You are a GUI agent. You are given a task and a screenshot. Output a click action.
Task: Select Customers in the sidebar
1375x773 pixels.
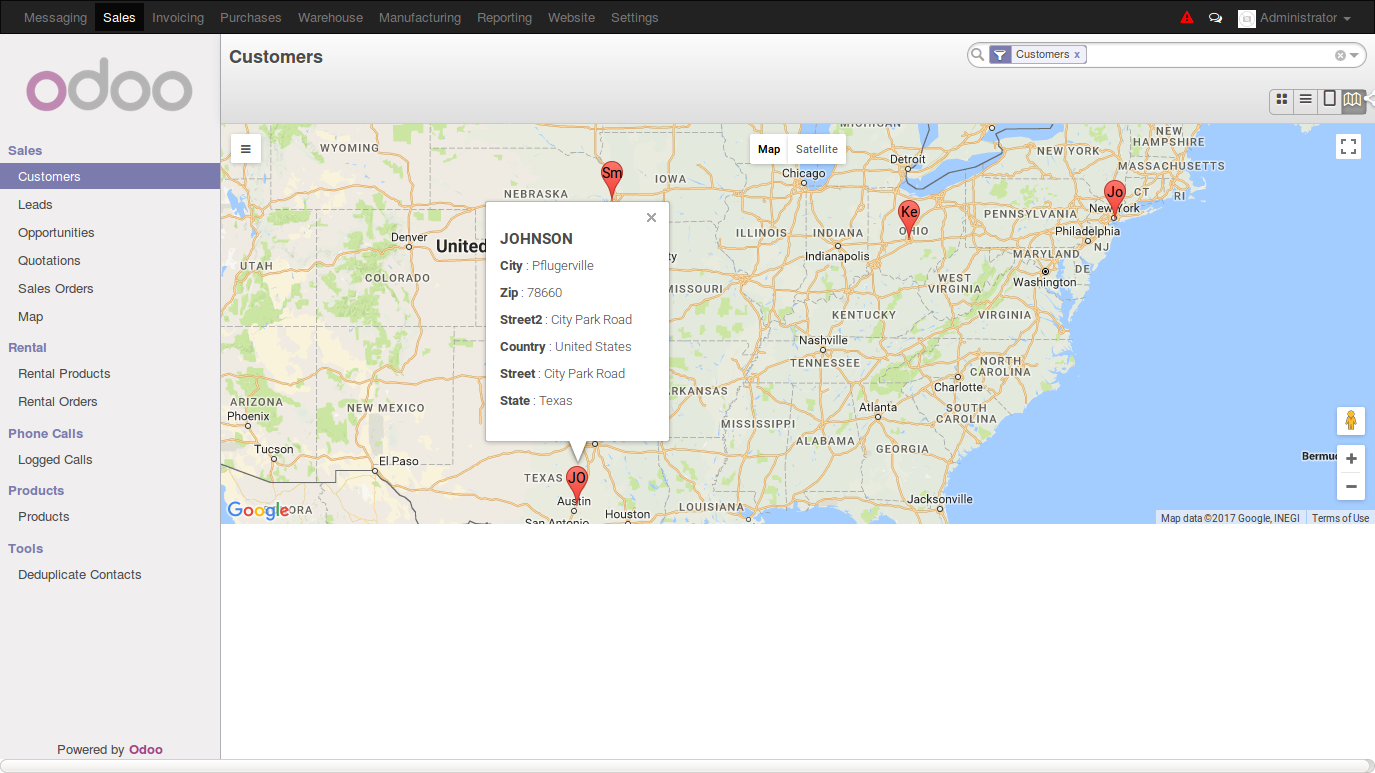pos(110,177)
